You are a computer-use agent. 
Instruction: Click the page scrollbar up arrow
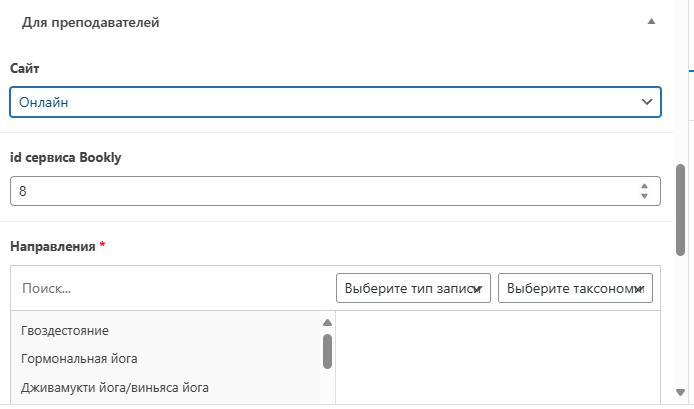point(681,6)
